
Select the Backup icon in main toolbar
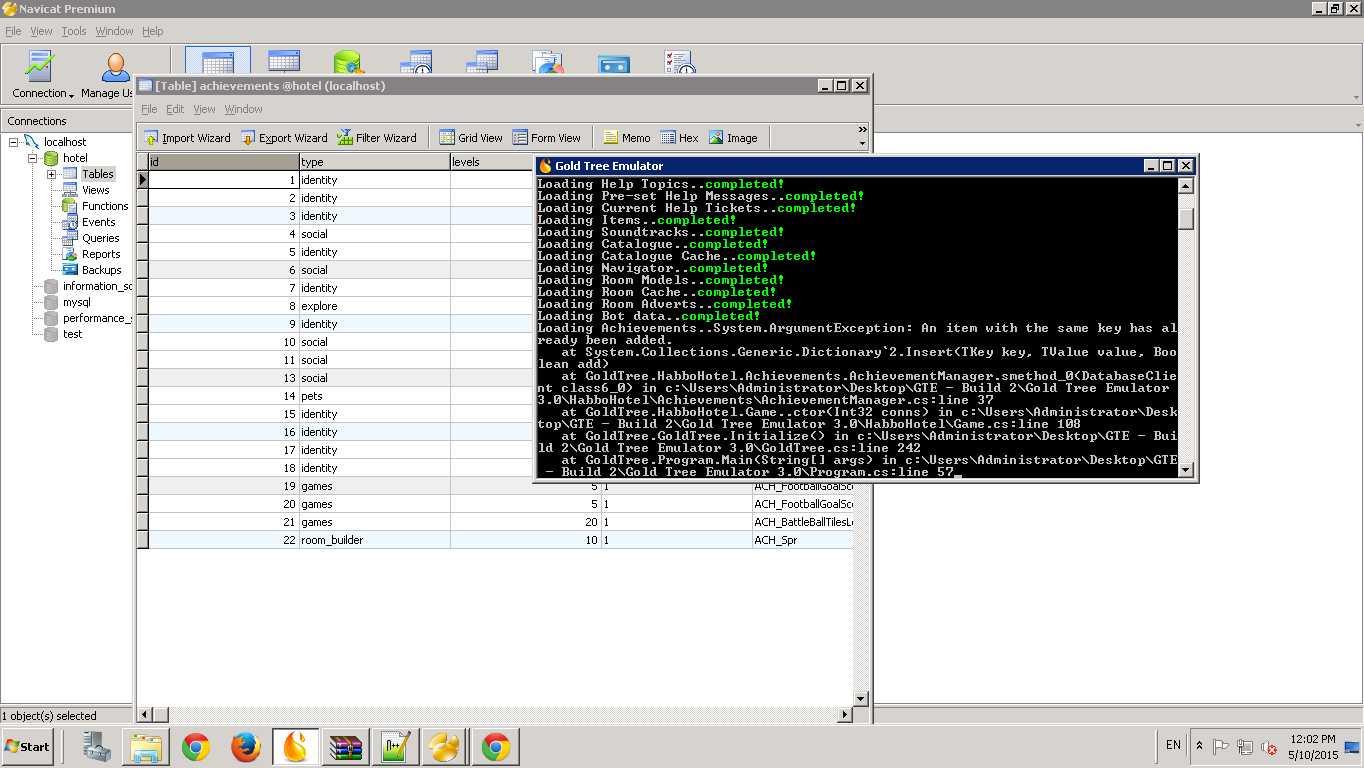[614, 64]
